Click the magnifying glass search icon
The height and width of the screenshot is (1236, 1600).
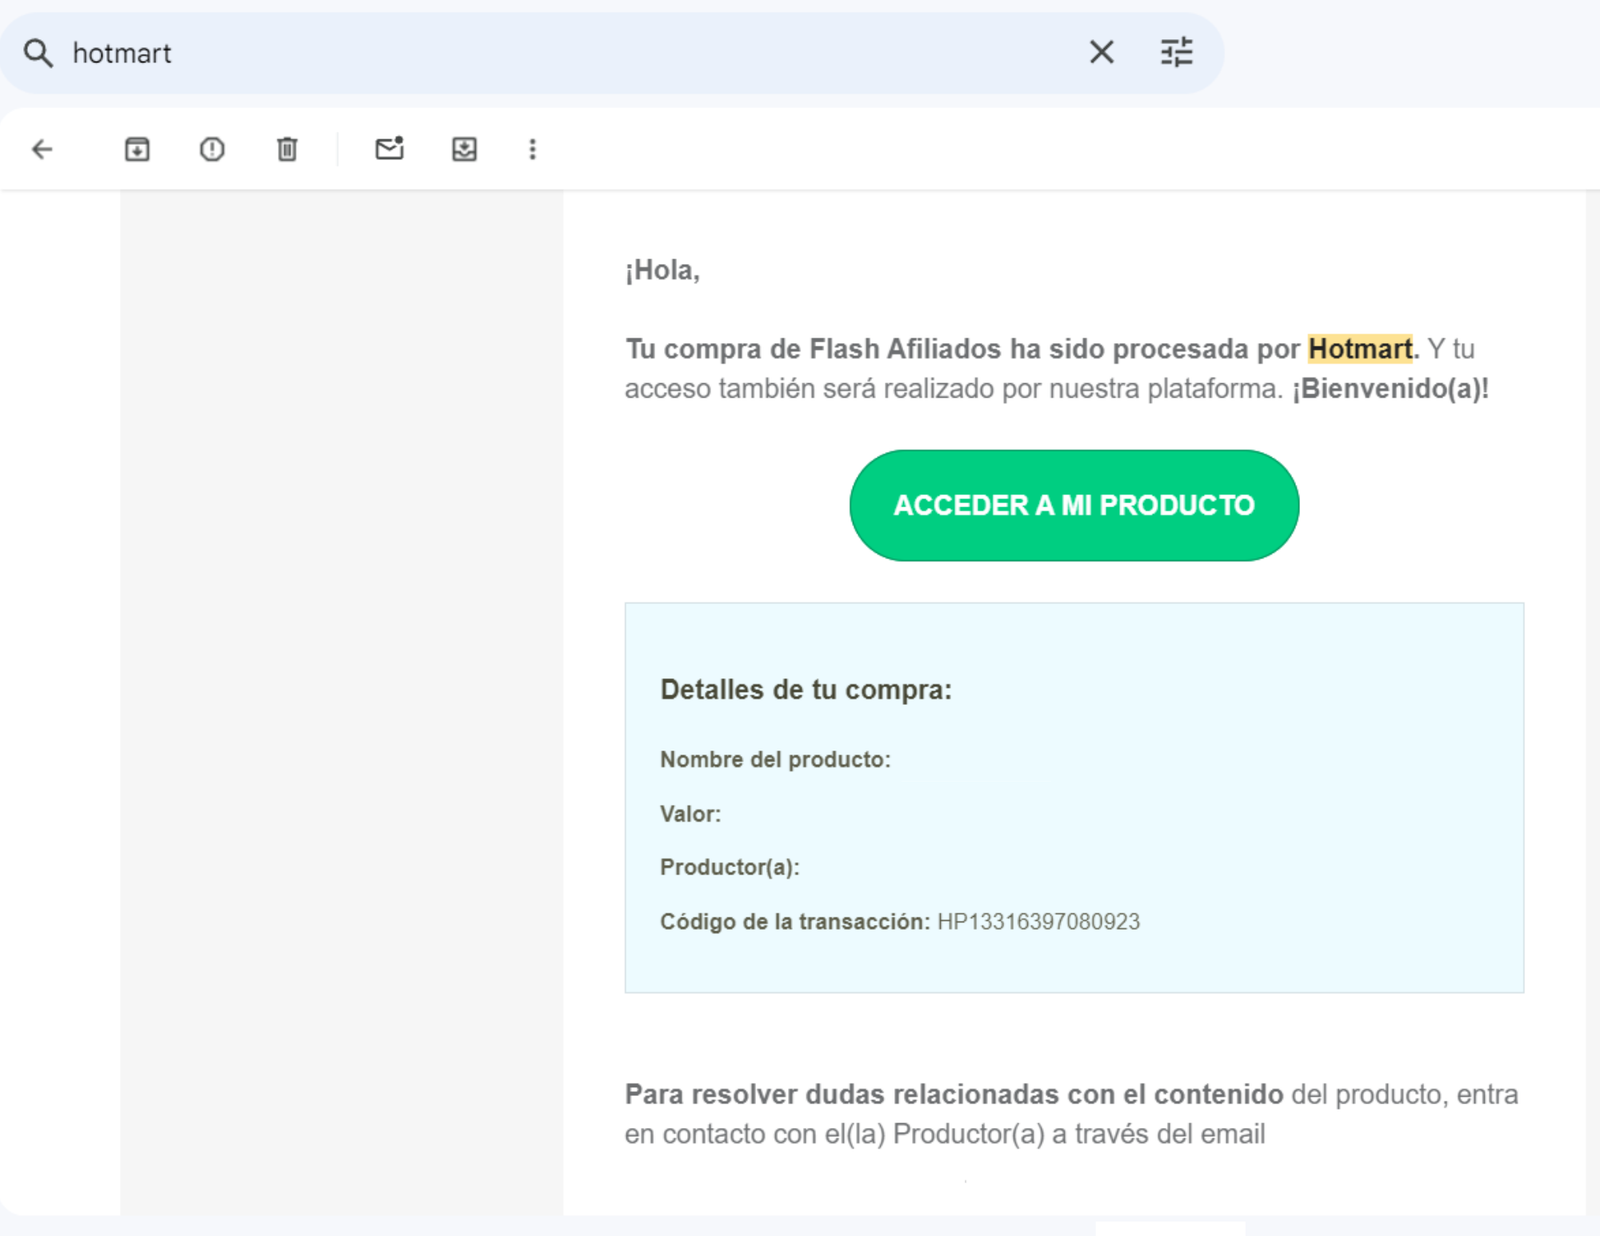[x=38, y=53]
